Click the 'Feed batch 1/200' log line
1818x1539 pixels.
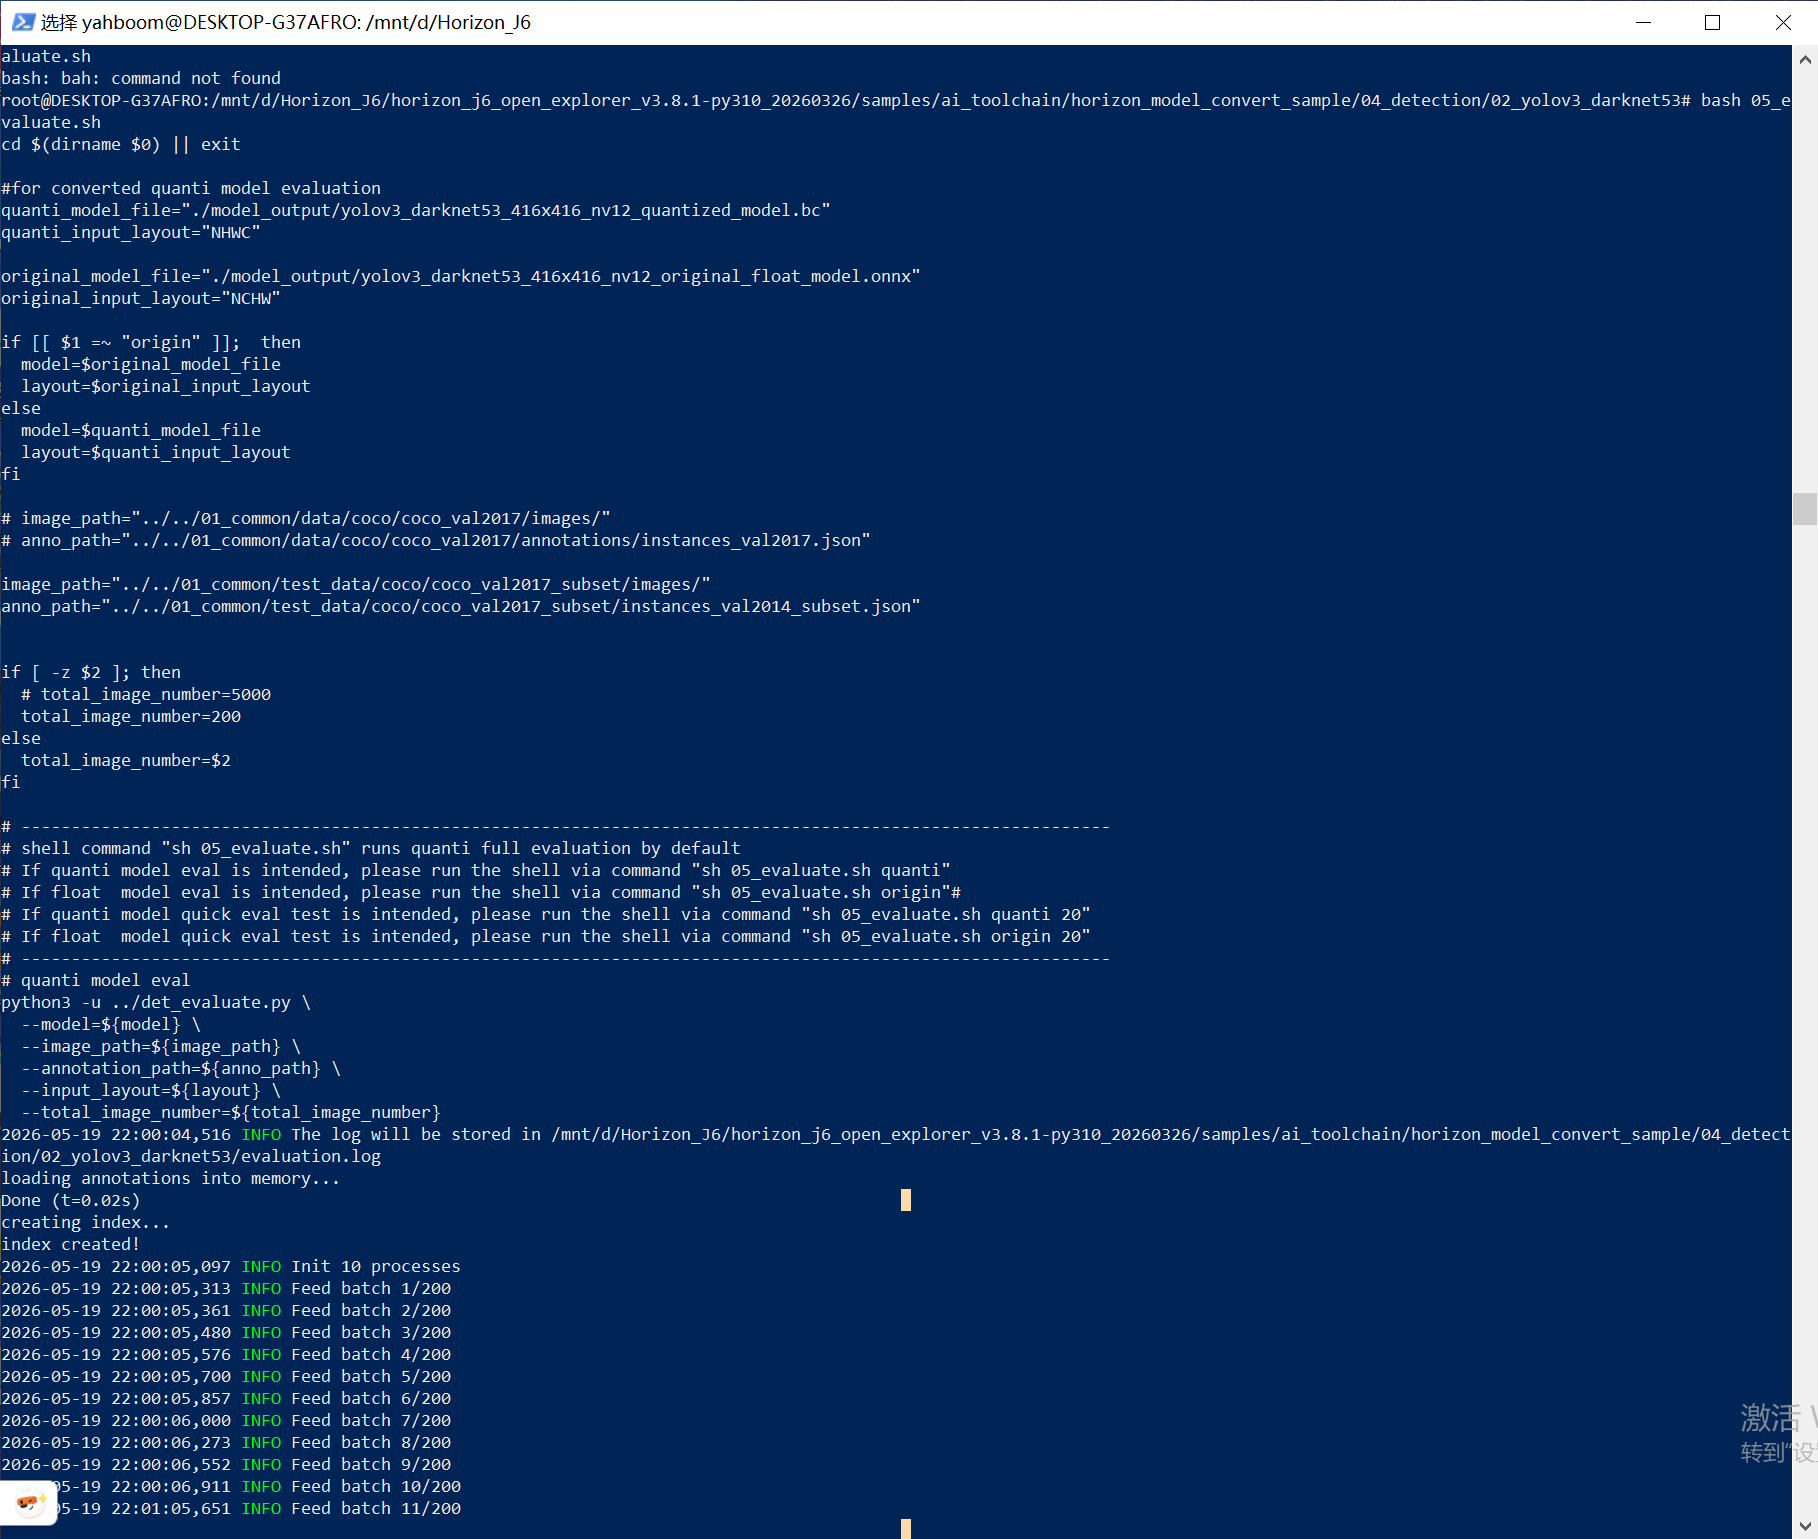click(x=226, y=1288)
